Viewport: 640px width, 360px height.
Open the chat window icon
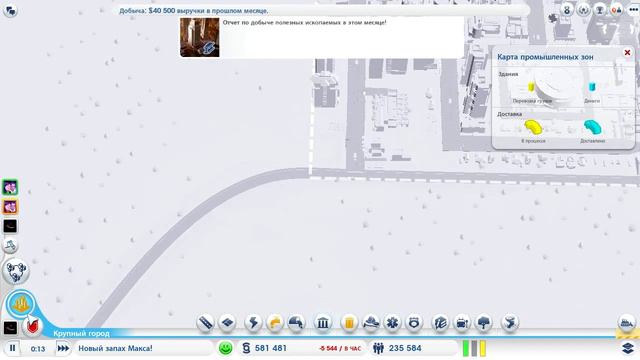pyautogui.click(x=10, y=10)
